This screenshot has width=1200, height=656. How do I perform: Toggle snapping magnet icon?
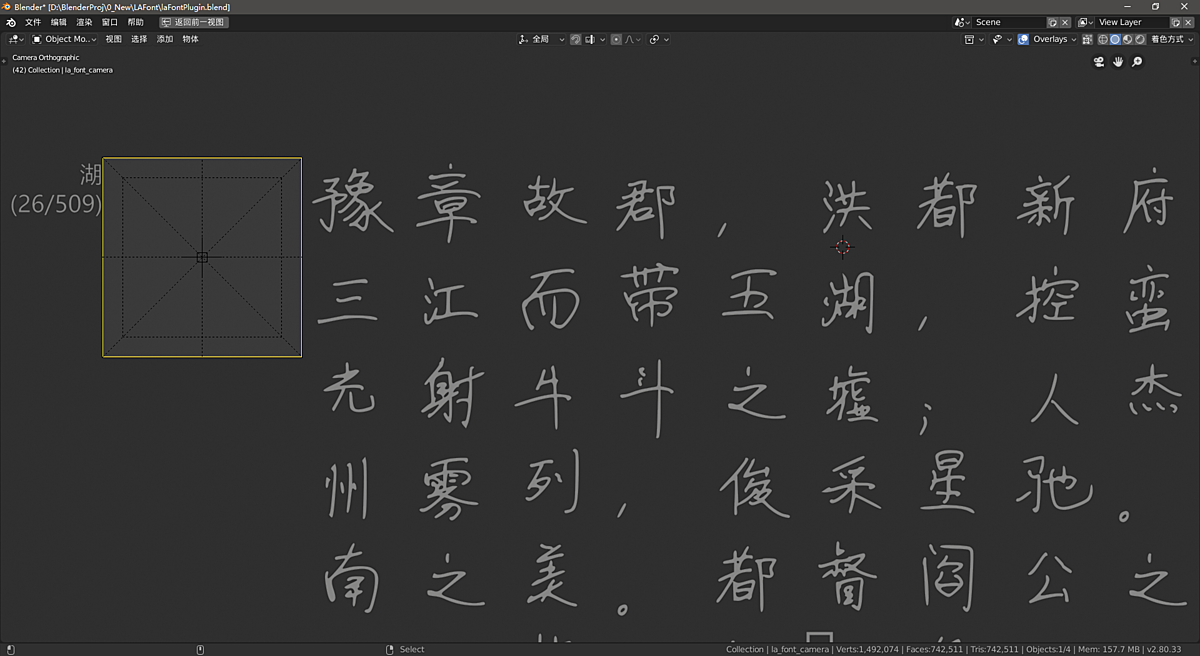pos(576,39)
